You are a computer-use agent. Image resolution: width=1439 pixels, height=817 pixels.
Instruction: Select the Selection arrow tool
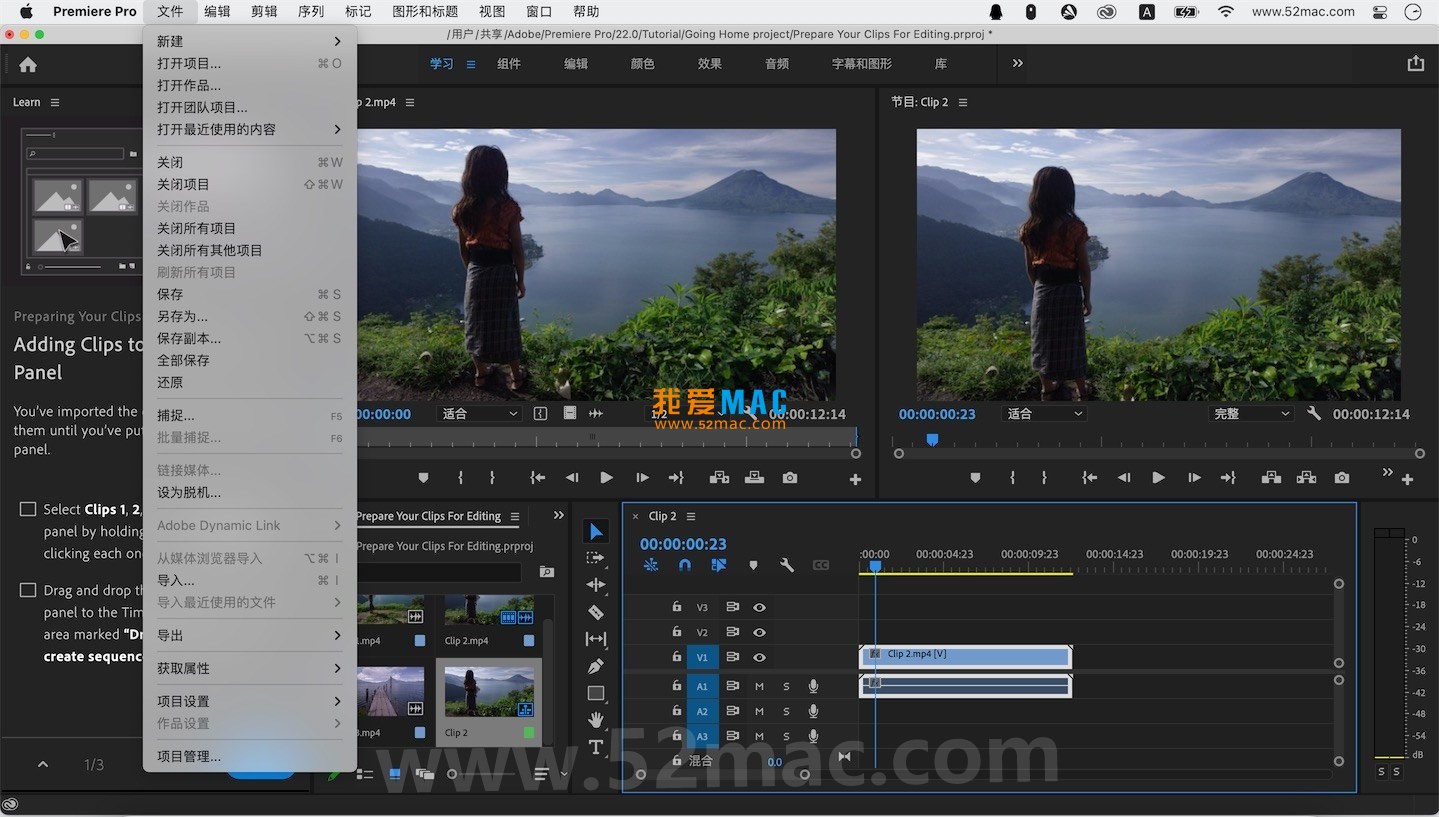(596, 531)
